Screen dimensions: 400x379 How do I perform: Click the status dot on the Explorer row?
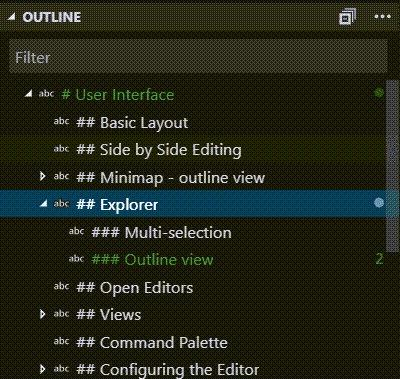(379, 202)
